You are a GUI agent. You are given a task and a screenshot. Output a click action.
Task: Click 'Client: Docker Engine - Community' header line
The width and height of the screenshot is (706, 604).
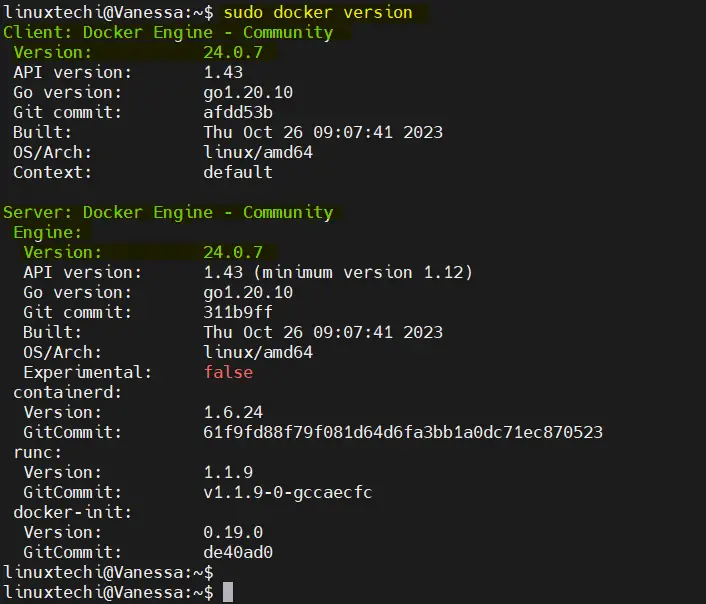tap(168, 32)
